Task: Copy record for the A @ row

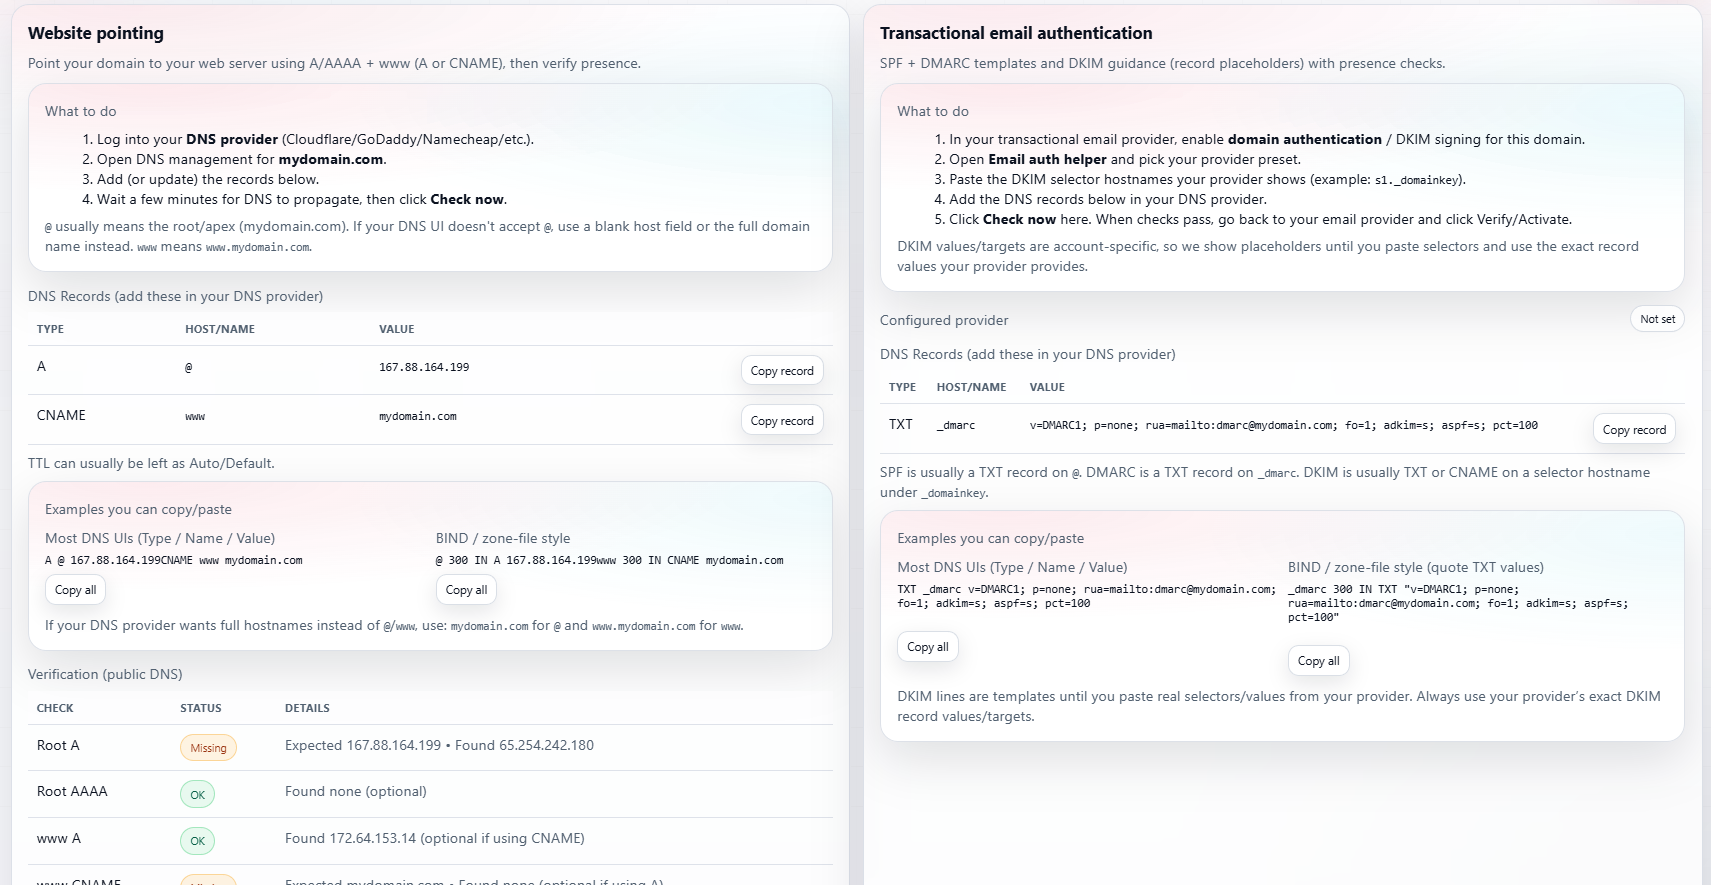Action: tap(781, 370)
